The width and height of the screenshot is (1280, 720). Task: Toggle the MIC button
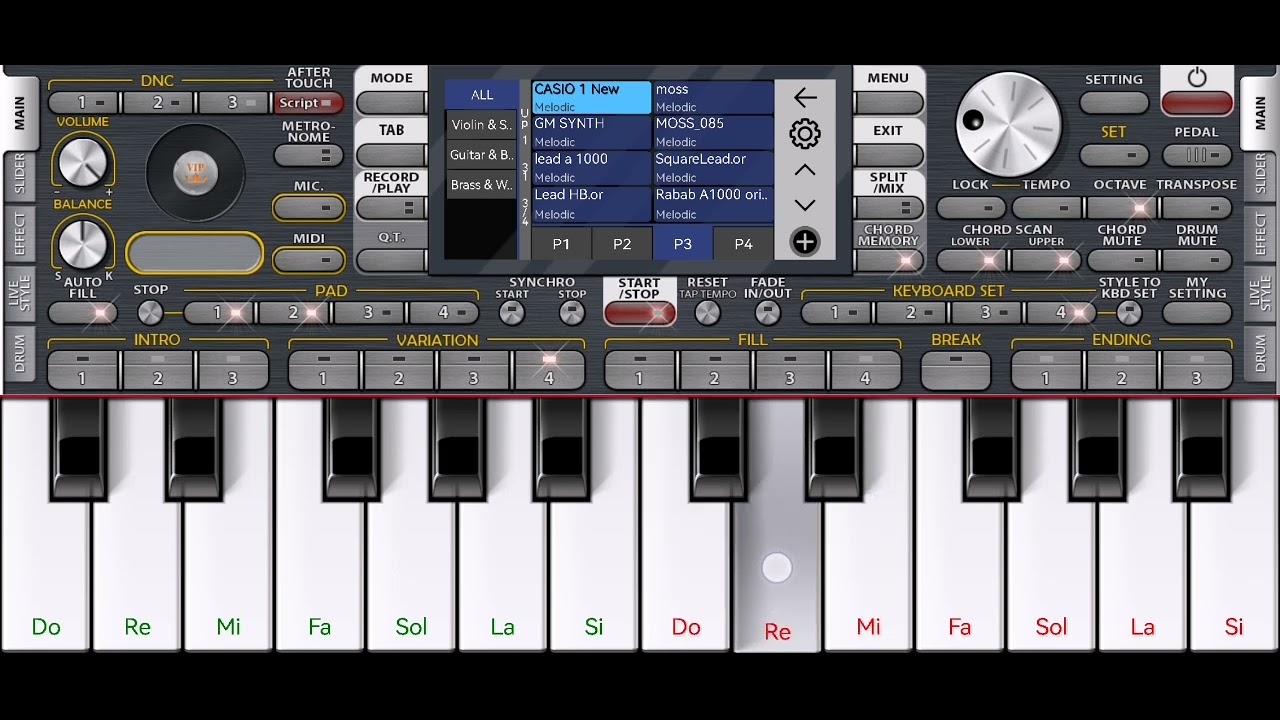309,208
